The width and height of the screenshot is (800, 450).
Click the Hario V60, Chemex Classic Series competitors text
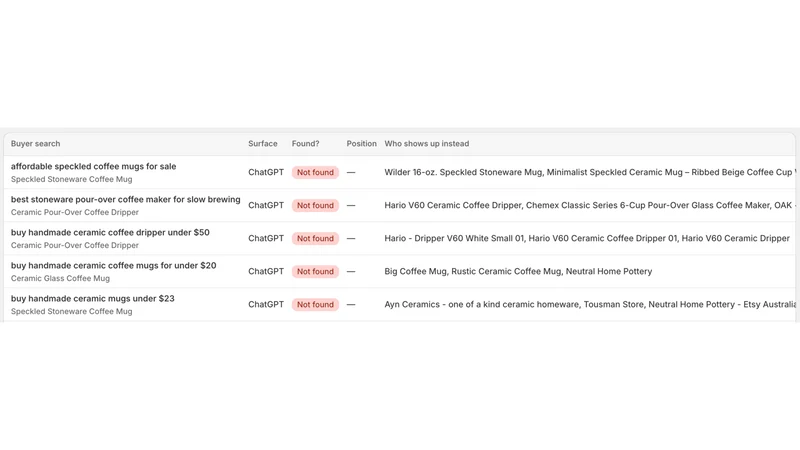(x=590, y=205)
